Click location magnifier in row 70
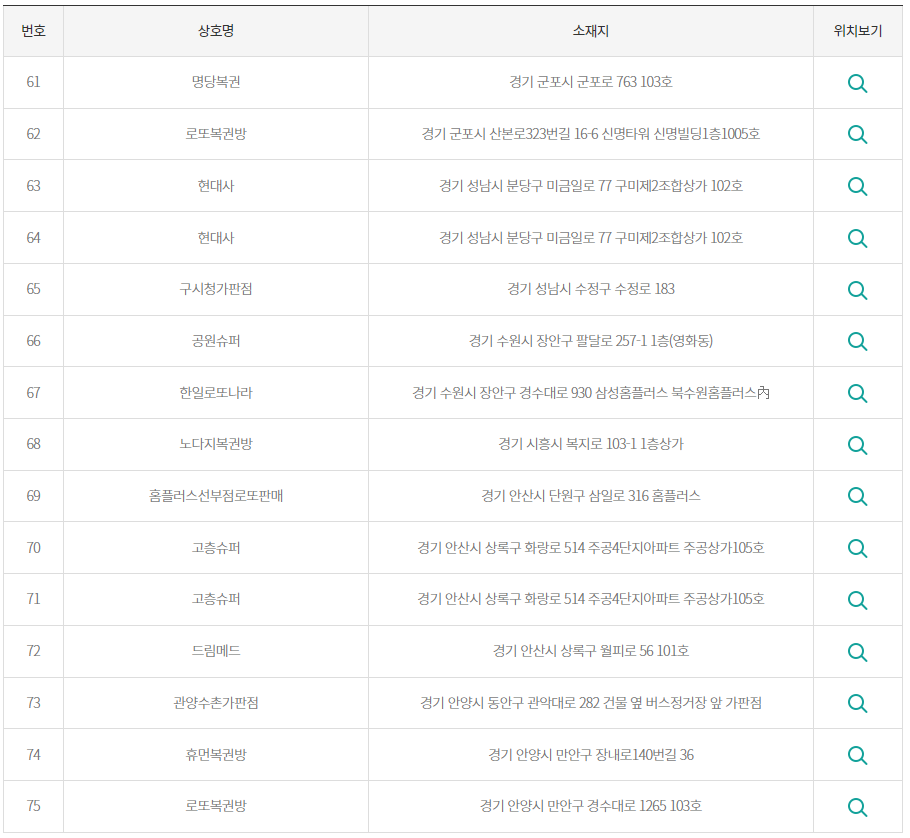Image resolution: width=910 pixels, height=838 pixels. point(857,548)
